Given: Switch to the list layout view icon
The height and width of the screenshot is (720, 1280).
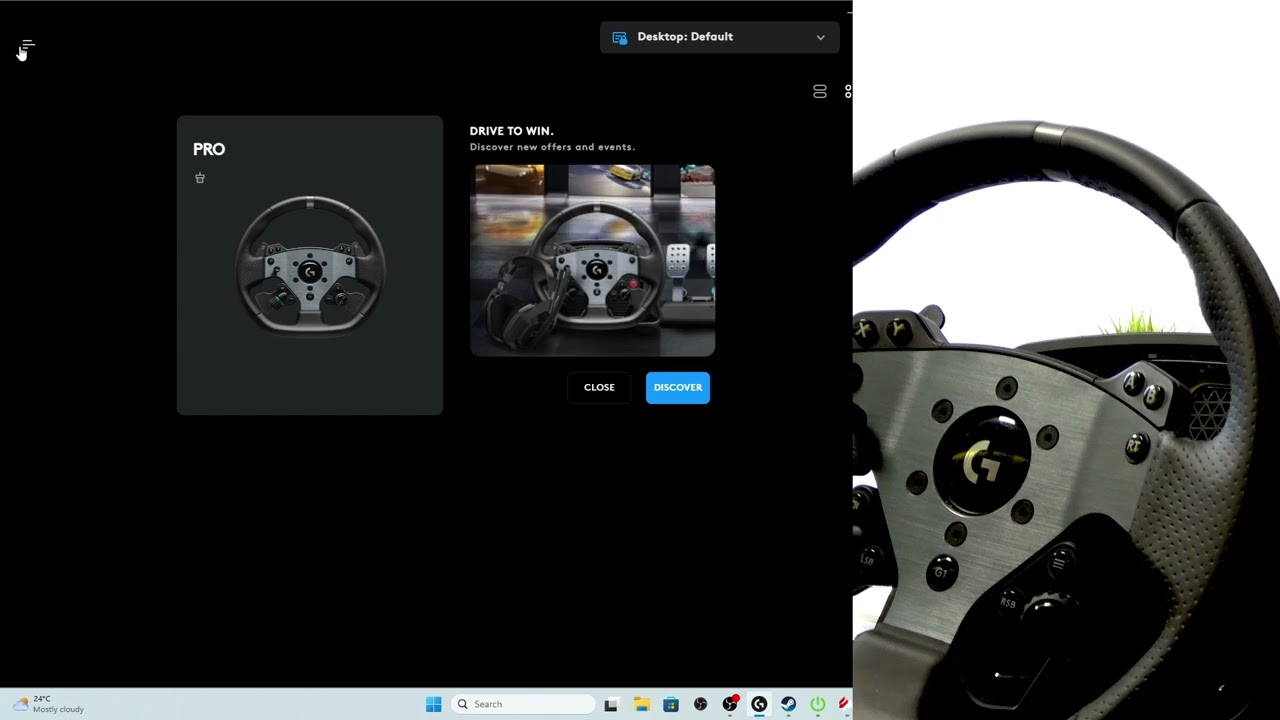Looking at the screenshot, I should (820, 91).
